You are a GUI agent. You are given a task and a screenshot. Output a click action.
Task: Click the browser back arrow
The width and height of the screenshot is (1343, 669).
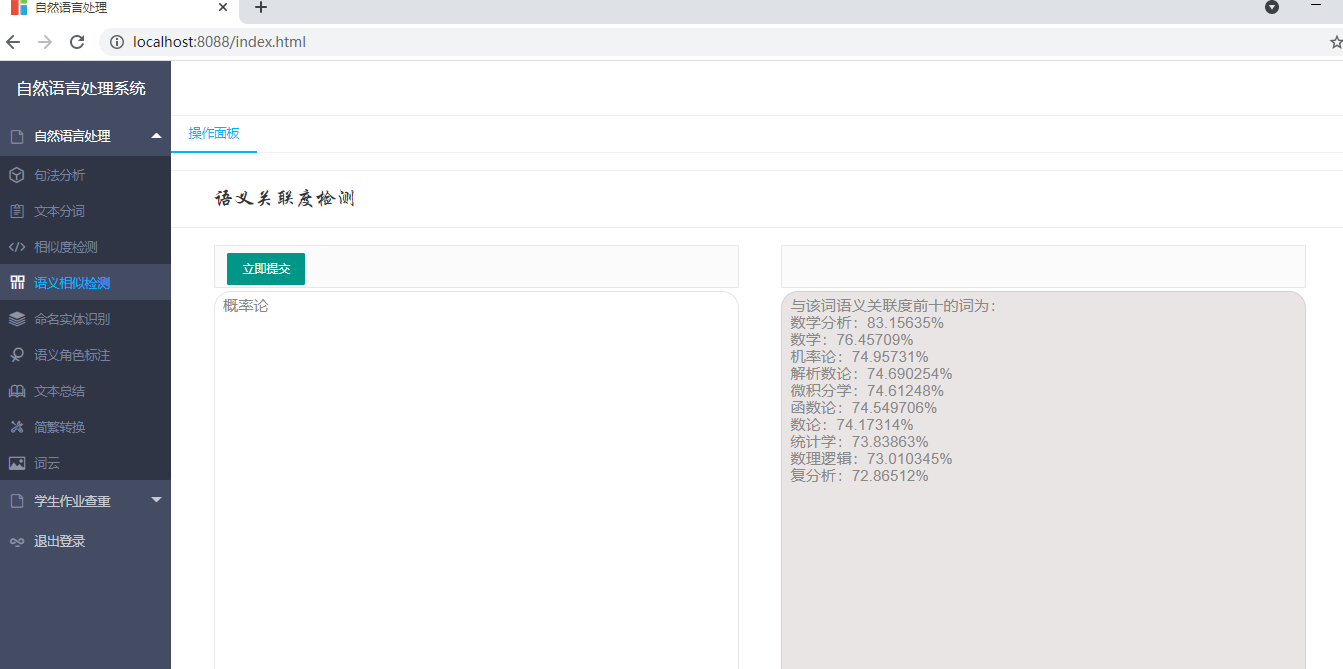pos(13,42)
